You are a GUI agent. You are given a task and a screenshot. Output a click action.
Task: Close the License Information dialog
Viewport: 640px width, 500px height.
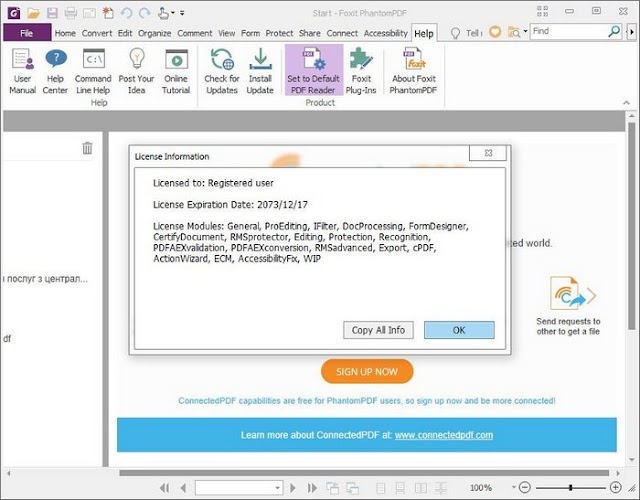click(488, 153)
